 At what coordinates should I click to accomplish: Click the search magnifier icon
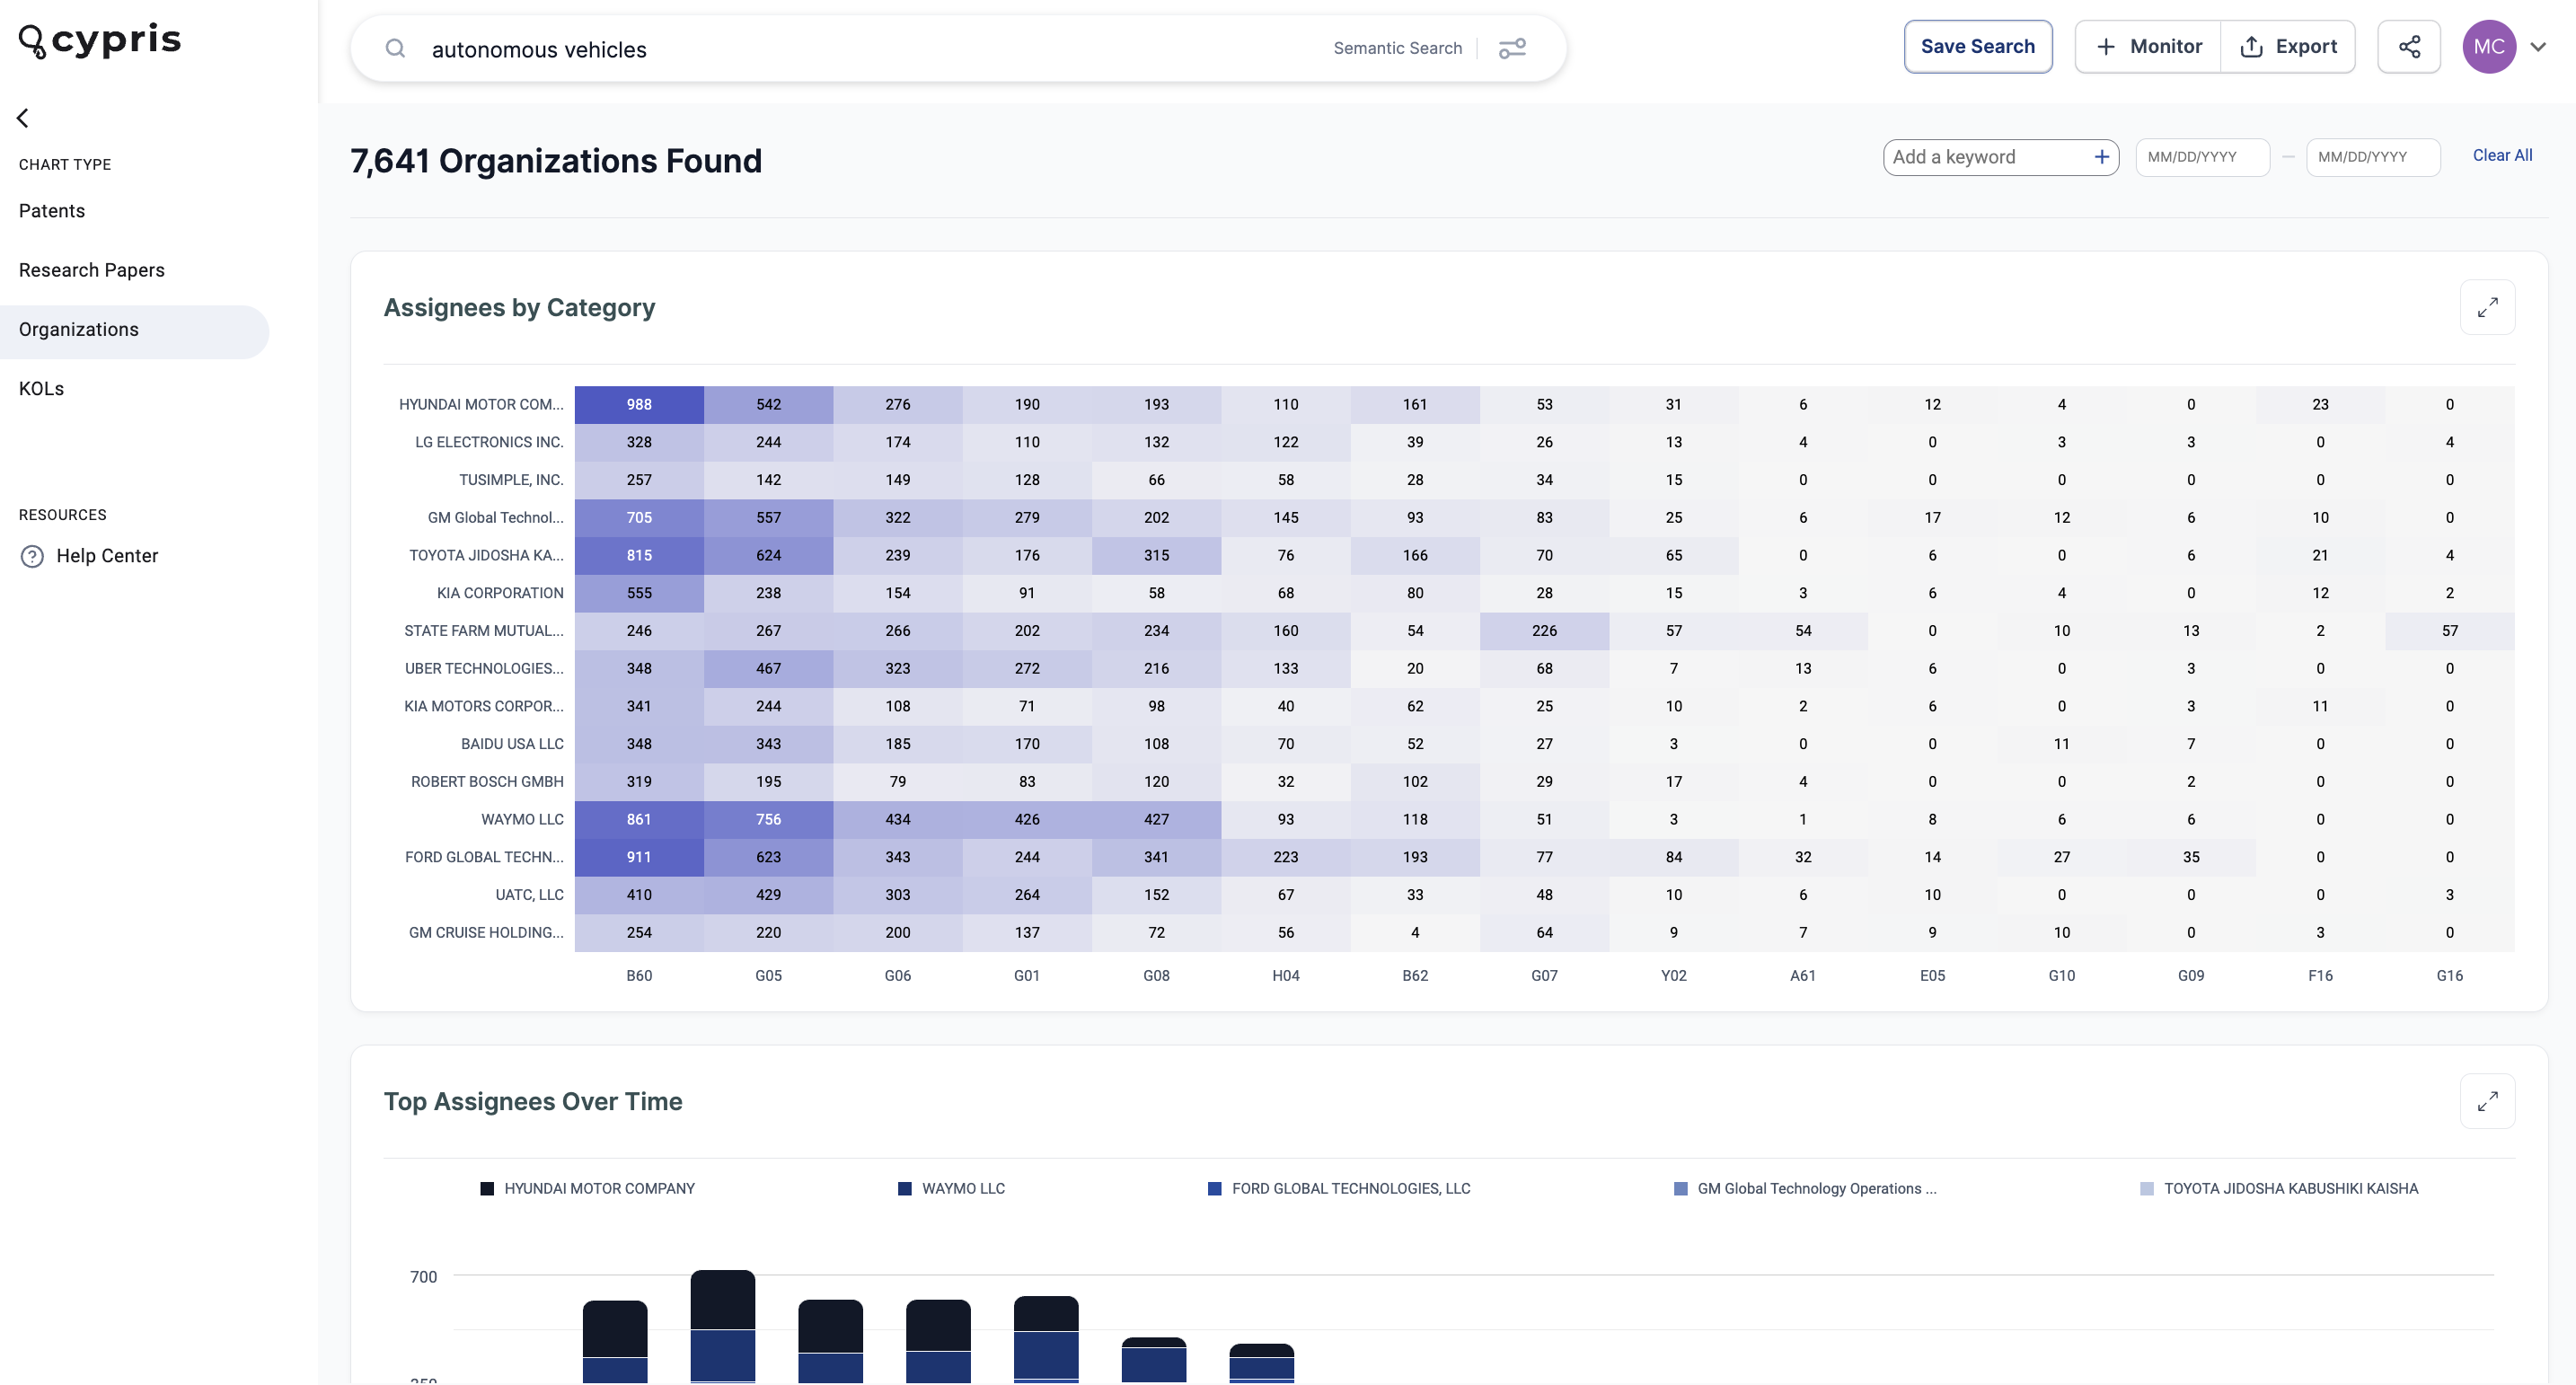[395, 48]
